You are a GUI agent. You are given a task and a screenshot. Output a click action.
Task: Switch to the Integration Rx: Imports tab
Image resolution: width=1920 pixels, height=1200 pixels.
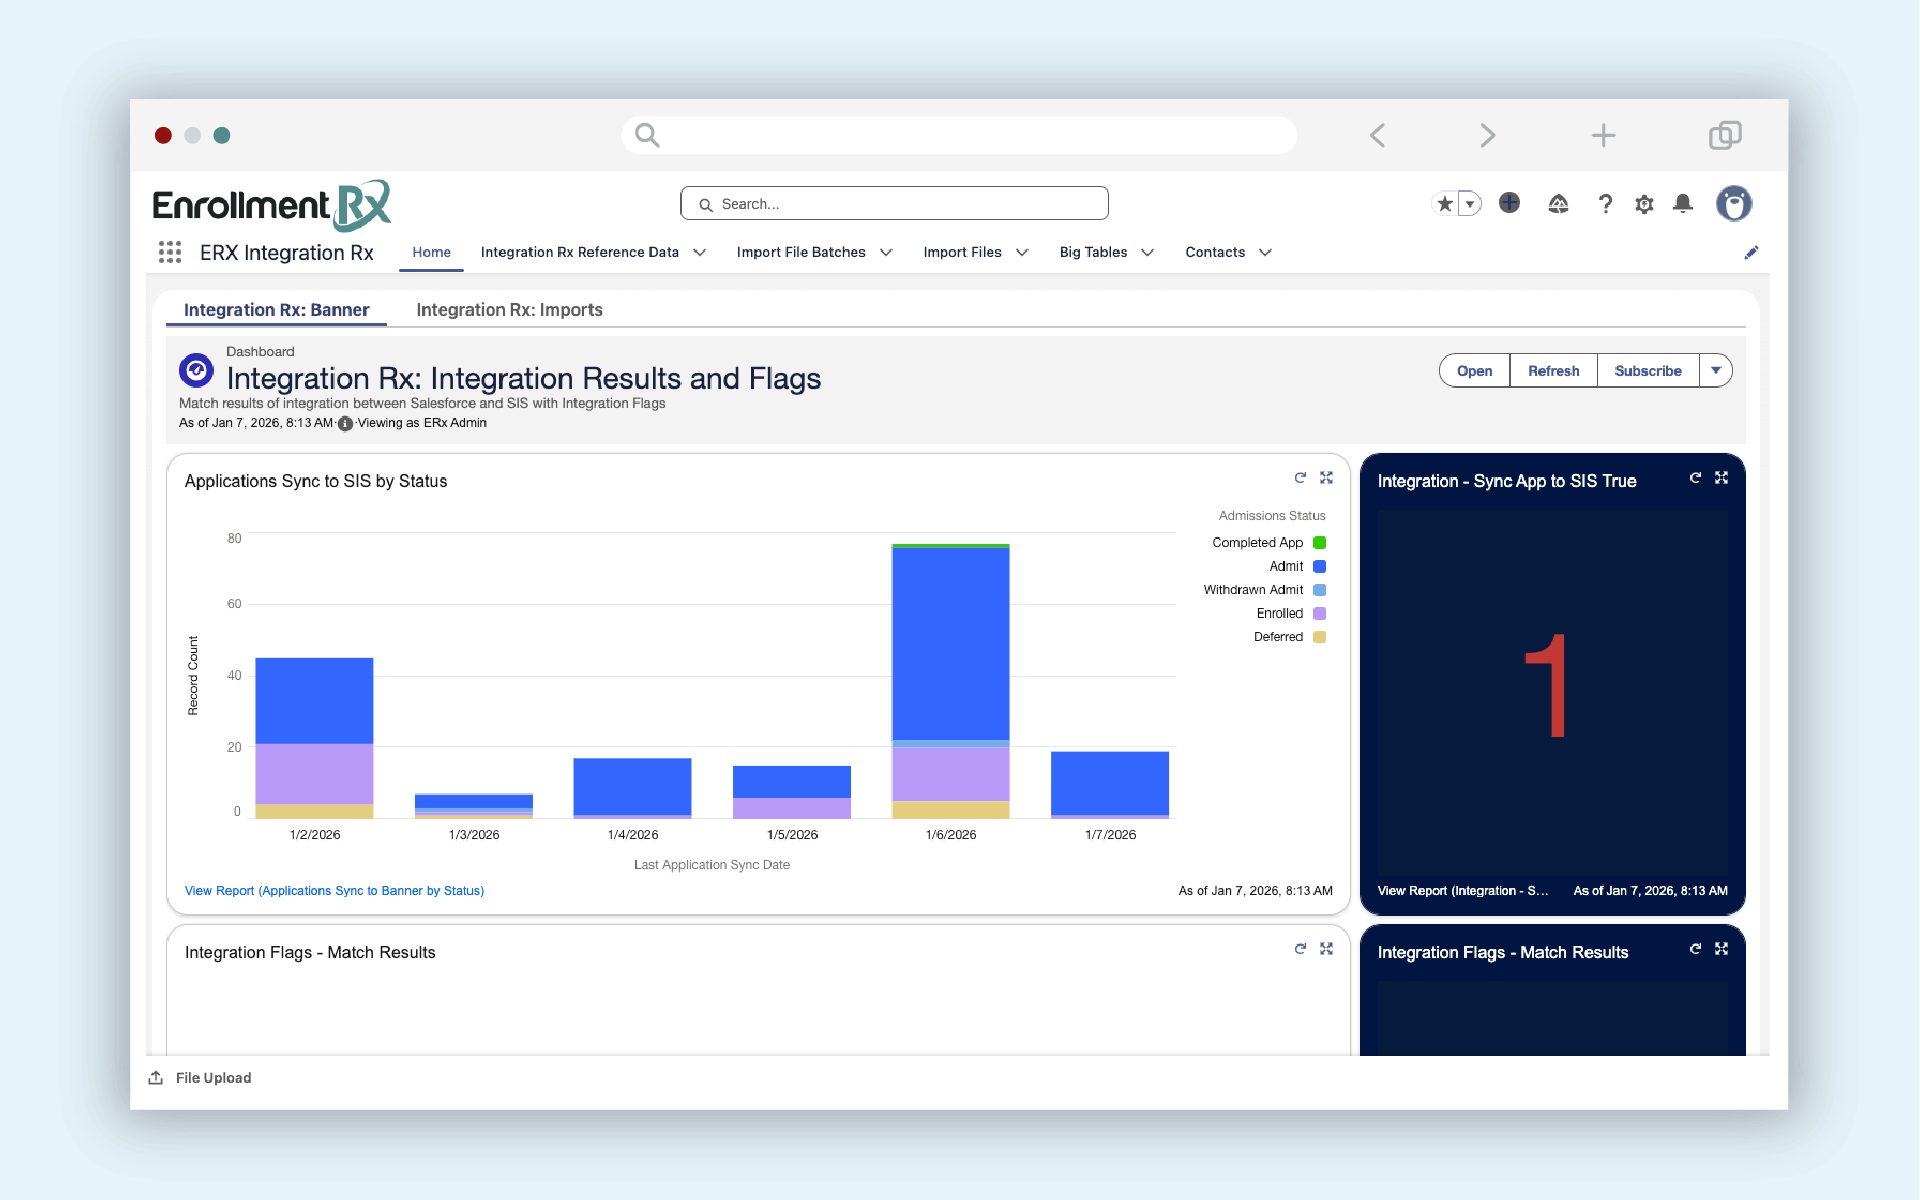pyautogui.click(x=509, y=310)
